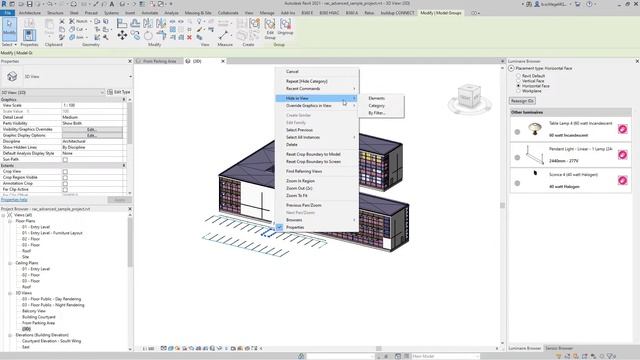The width and height of the screenshot is (640, 360).
Task: Open 01 - Entry Level - Furniture Layout view
Action: 52,233
